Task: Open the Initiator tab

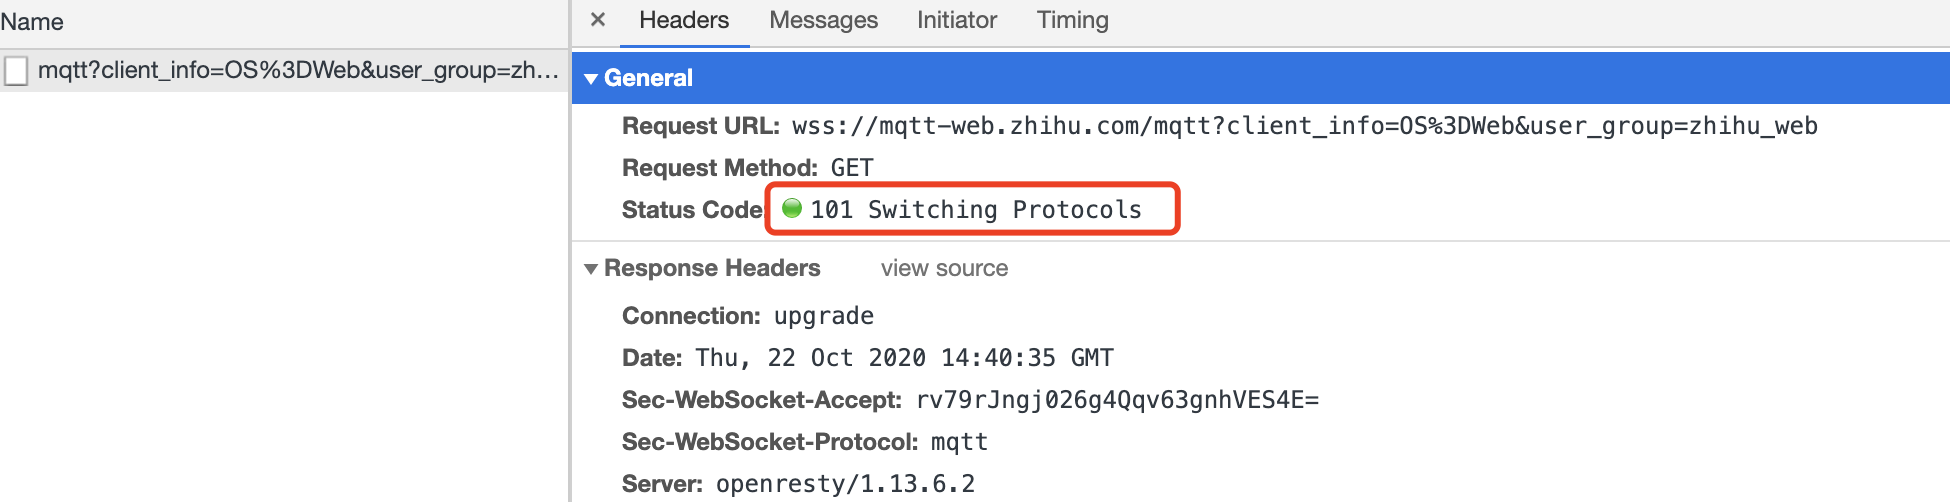Action: [957, 20]
